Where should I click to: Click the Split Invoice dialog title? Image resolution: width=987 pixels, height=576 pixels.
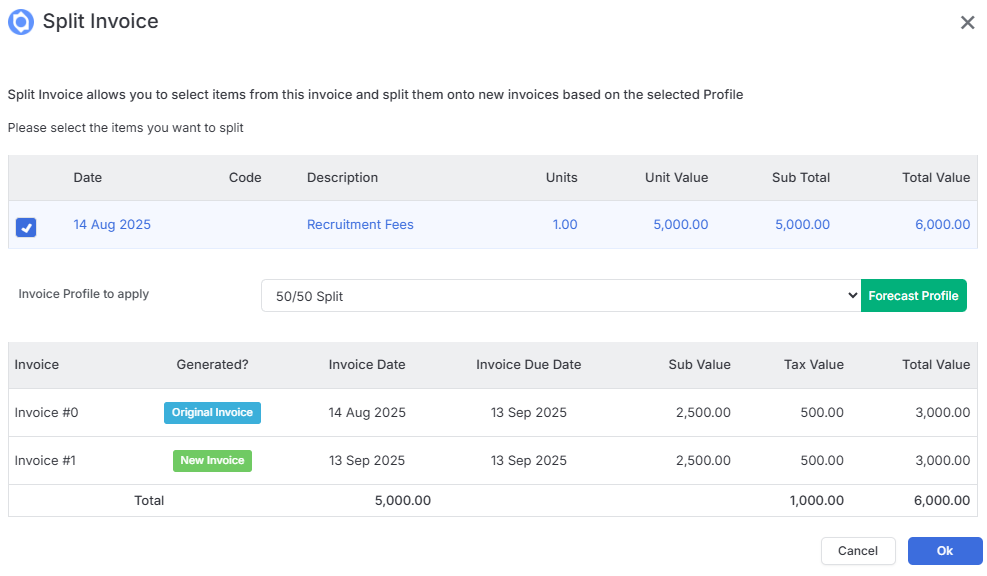101,21
